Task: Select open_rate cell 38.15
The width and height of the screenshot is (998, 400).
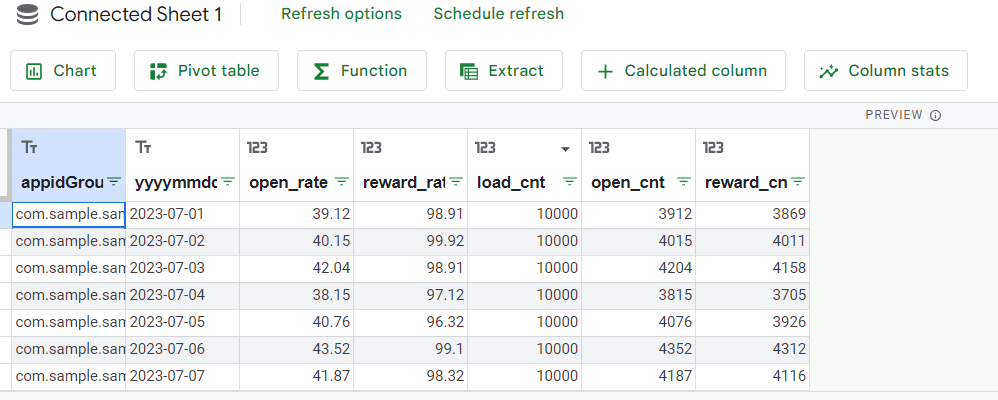Action: tap(297, 296)
